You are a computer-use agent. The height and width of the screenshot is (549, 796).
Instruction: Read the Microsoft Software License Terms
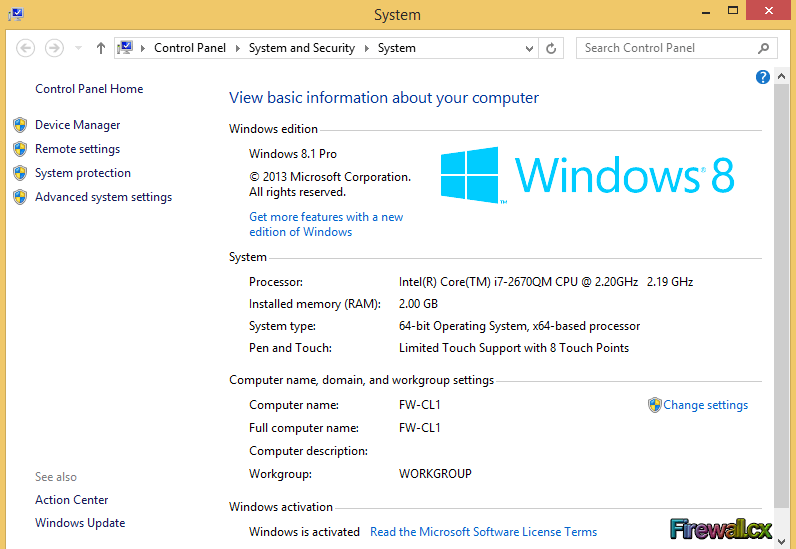pyautogui.click(x=483, y=532)
